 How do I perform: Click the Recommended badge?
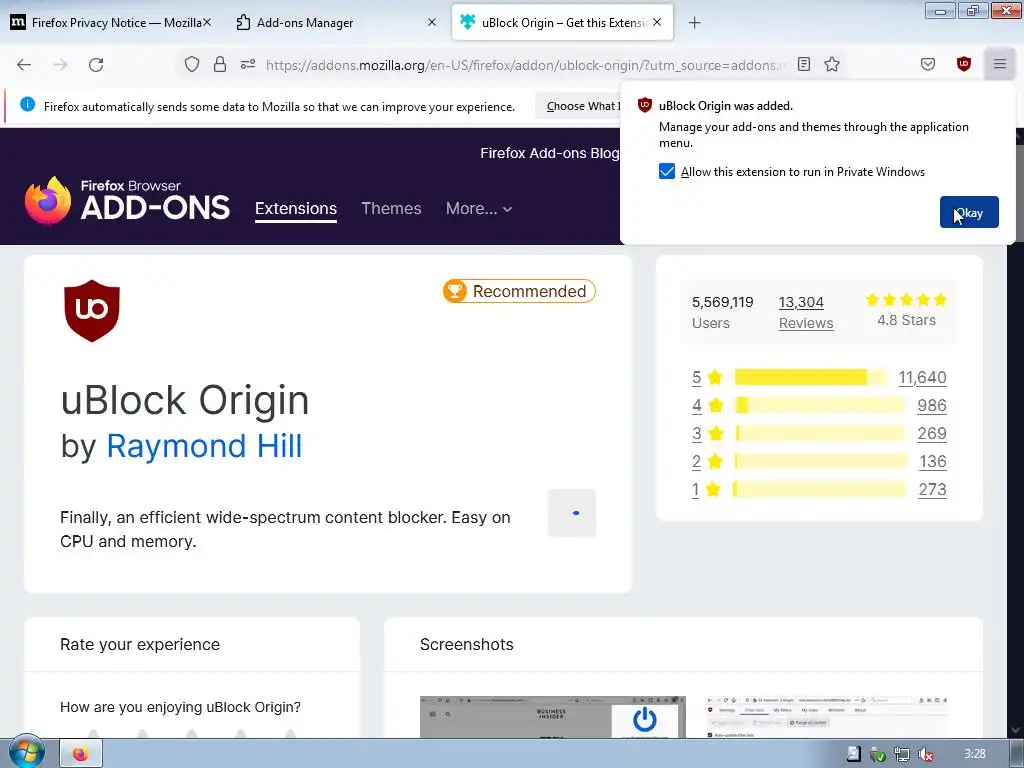point(519,291)
